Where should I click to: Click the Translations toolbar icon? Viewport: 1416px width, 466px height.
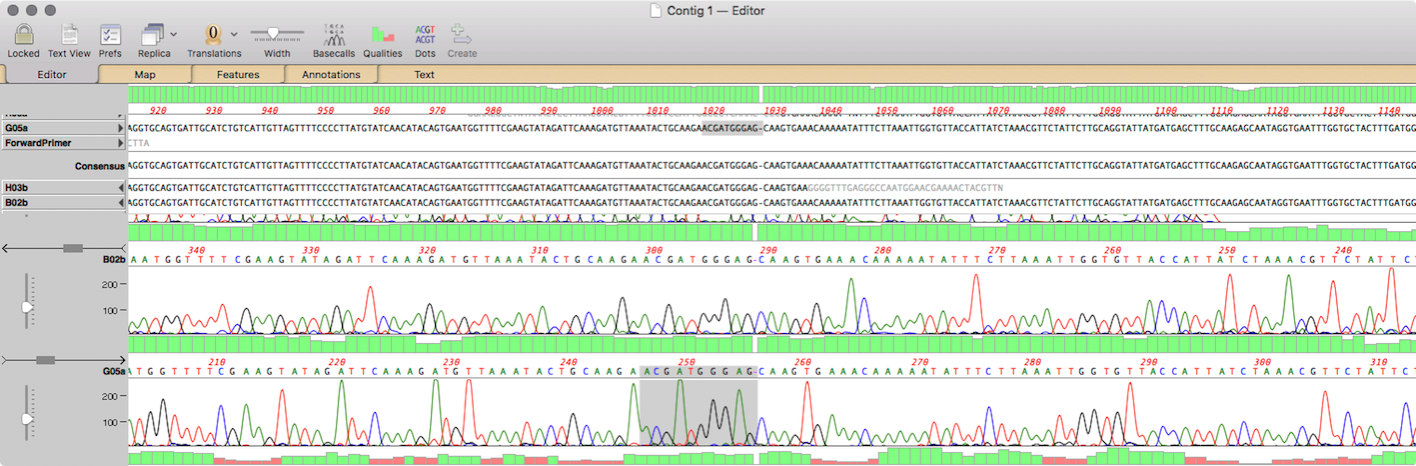[212, 36]
